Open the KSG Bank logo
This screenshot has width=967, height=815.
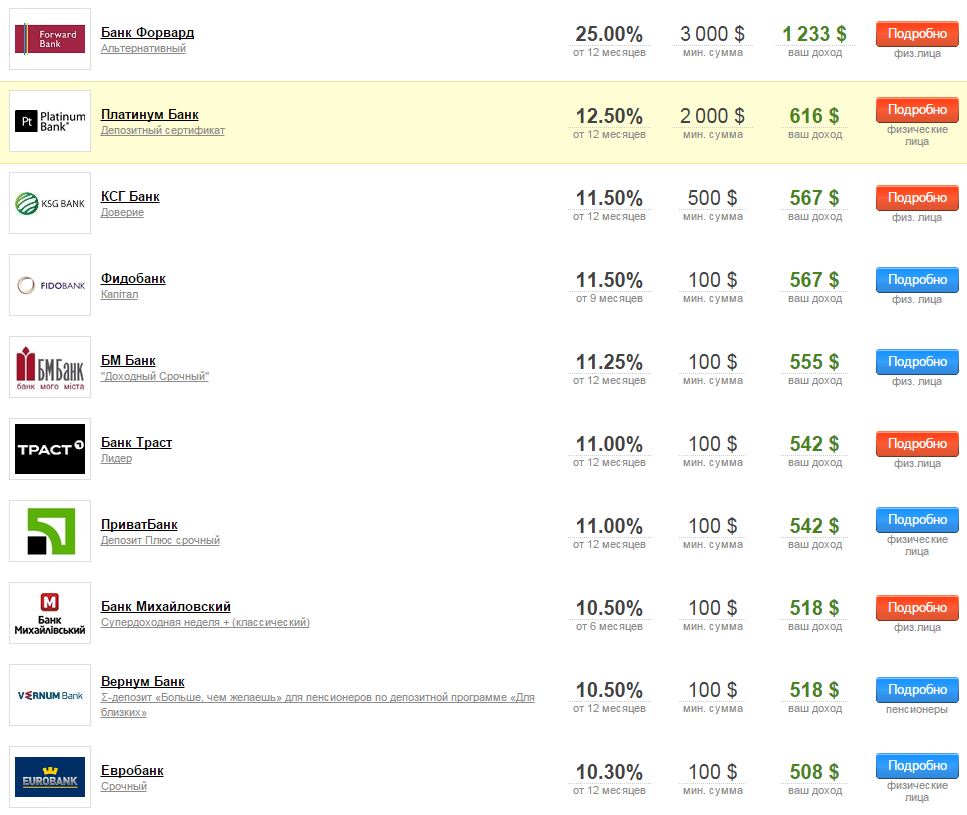coord(50,203)
